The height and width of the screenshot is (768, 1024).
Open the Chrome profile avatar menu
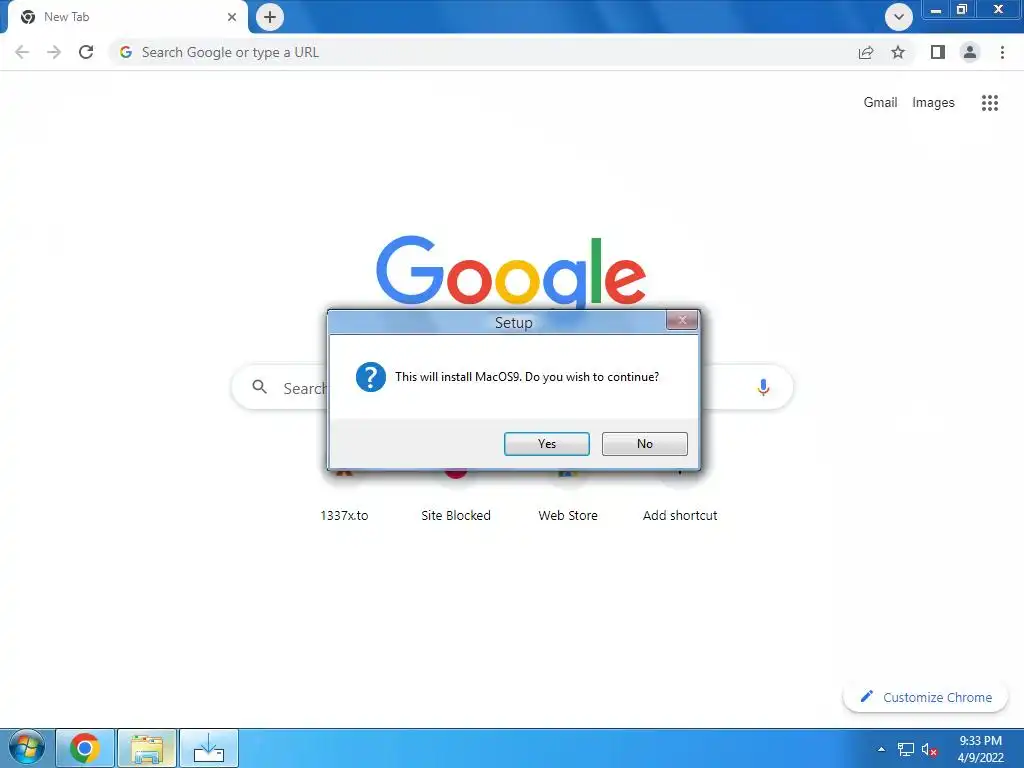[x=970, y=52]
